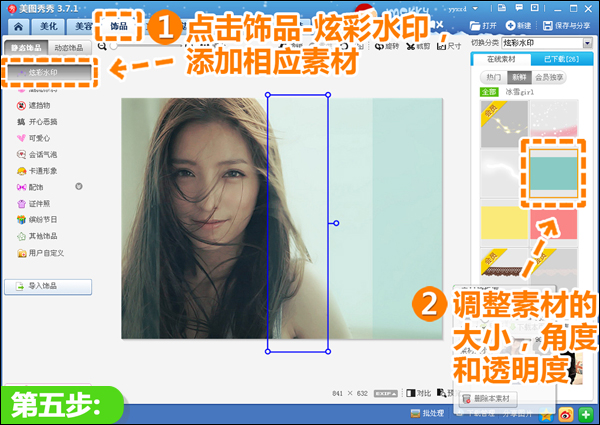600x425 pixels.
Task: Click the top-left handle of selected watermark
Action: coord(268,94)
